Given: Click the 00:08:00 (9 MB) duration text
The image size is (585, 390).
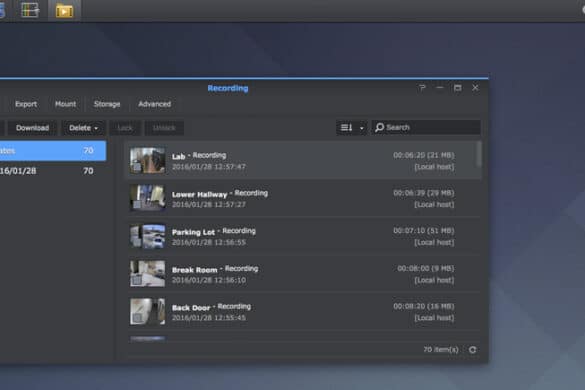Looking at the screenshot, I should click(x=425, y=268).
